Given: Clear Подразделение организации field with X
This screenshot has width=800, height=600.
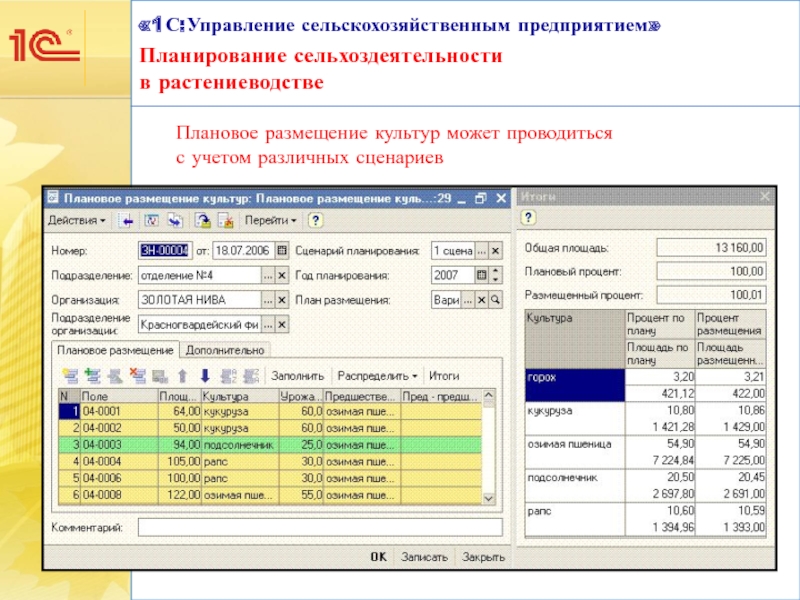Looking at the screenshot, I should 282,324.
